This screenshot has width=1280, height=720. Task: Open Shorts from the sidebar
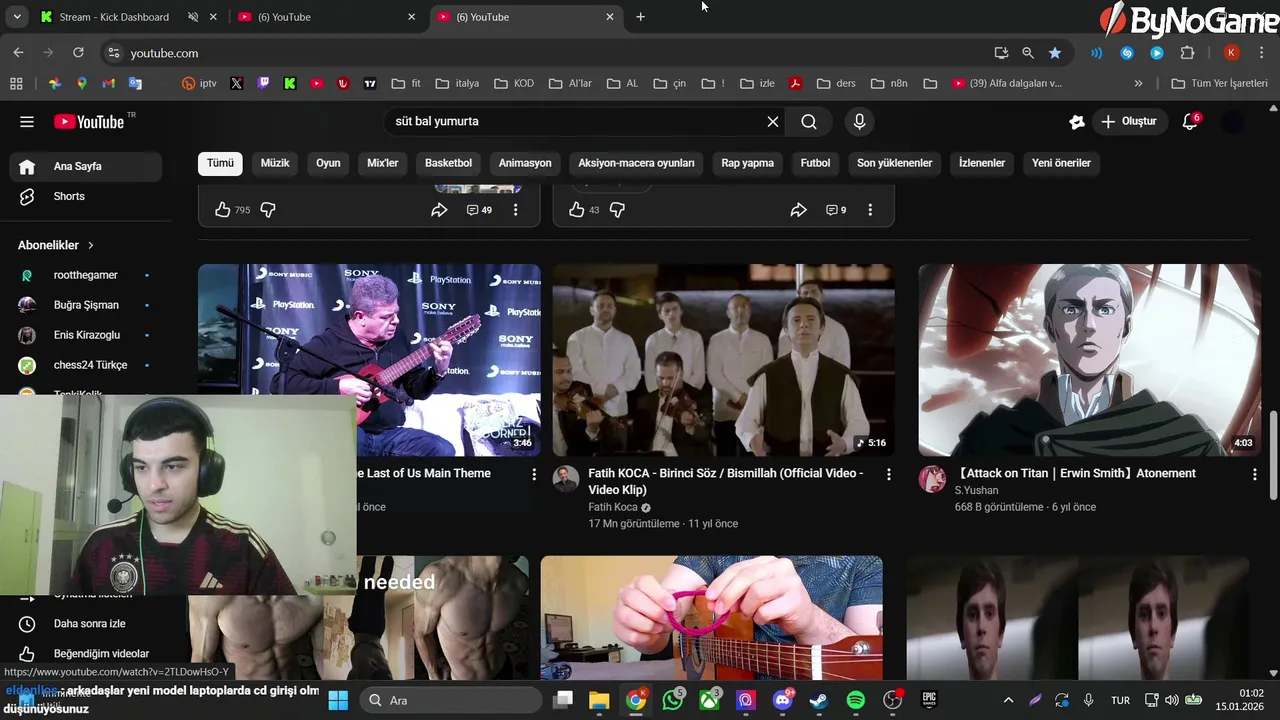[85, 197]
